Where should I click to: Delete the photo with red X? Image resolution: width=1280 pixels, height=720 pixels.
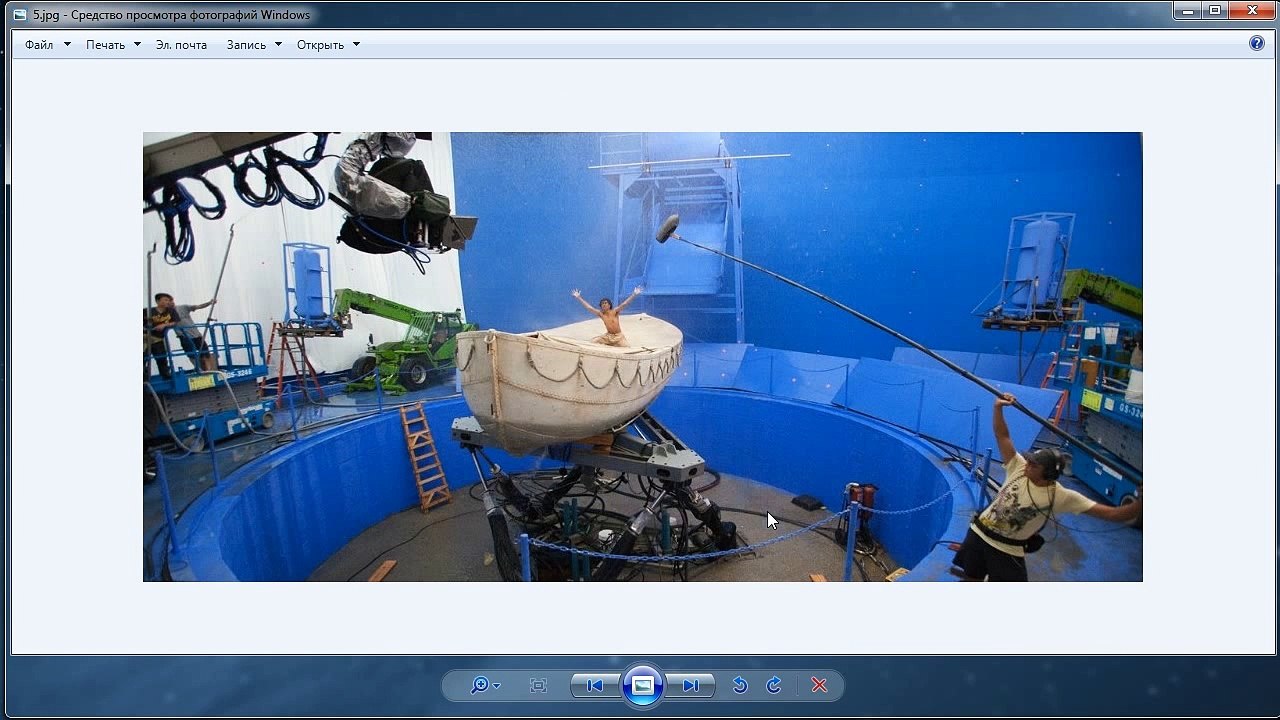click(x=819, y=685)
